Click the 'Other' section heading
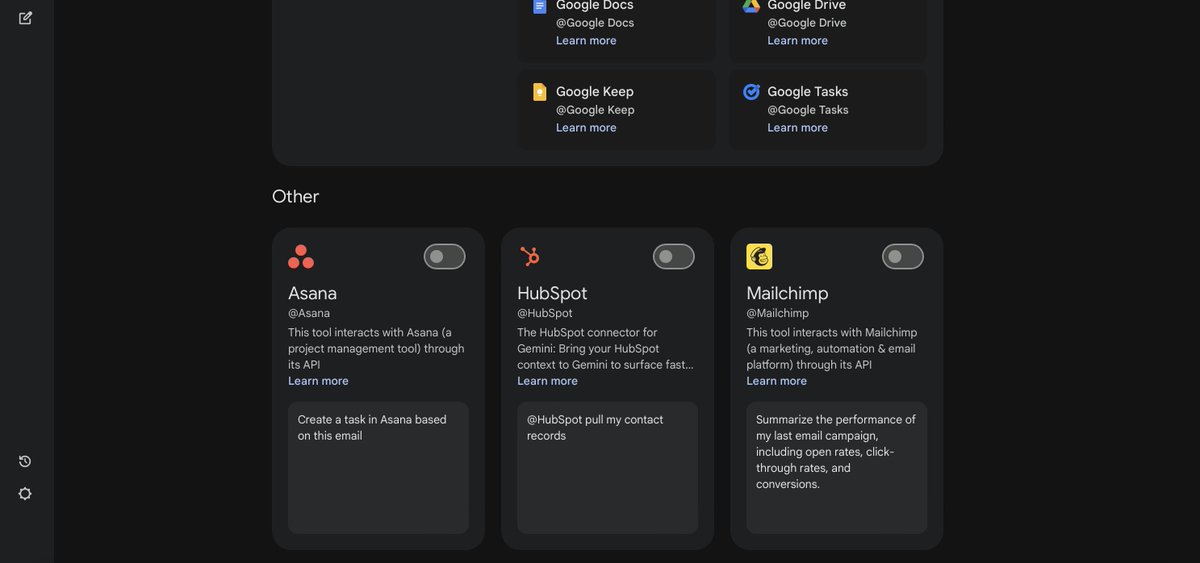 [295, 196]
